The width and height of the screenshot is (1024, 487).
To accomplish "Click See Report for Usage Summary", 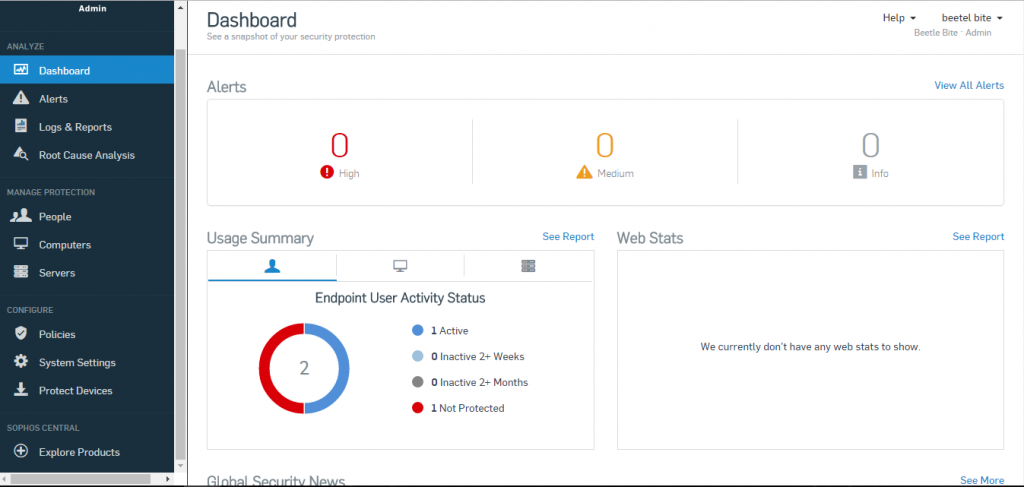I will point(568,236).
